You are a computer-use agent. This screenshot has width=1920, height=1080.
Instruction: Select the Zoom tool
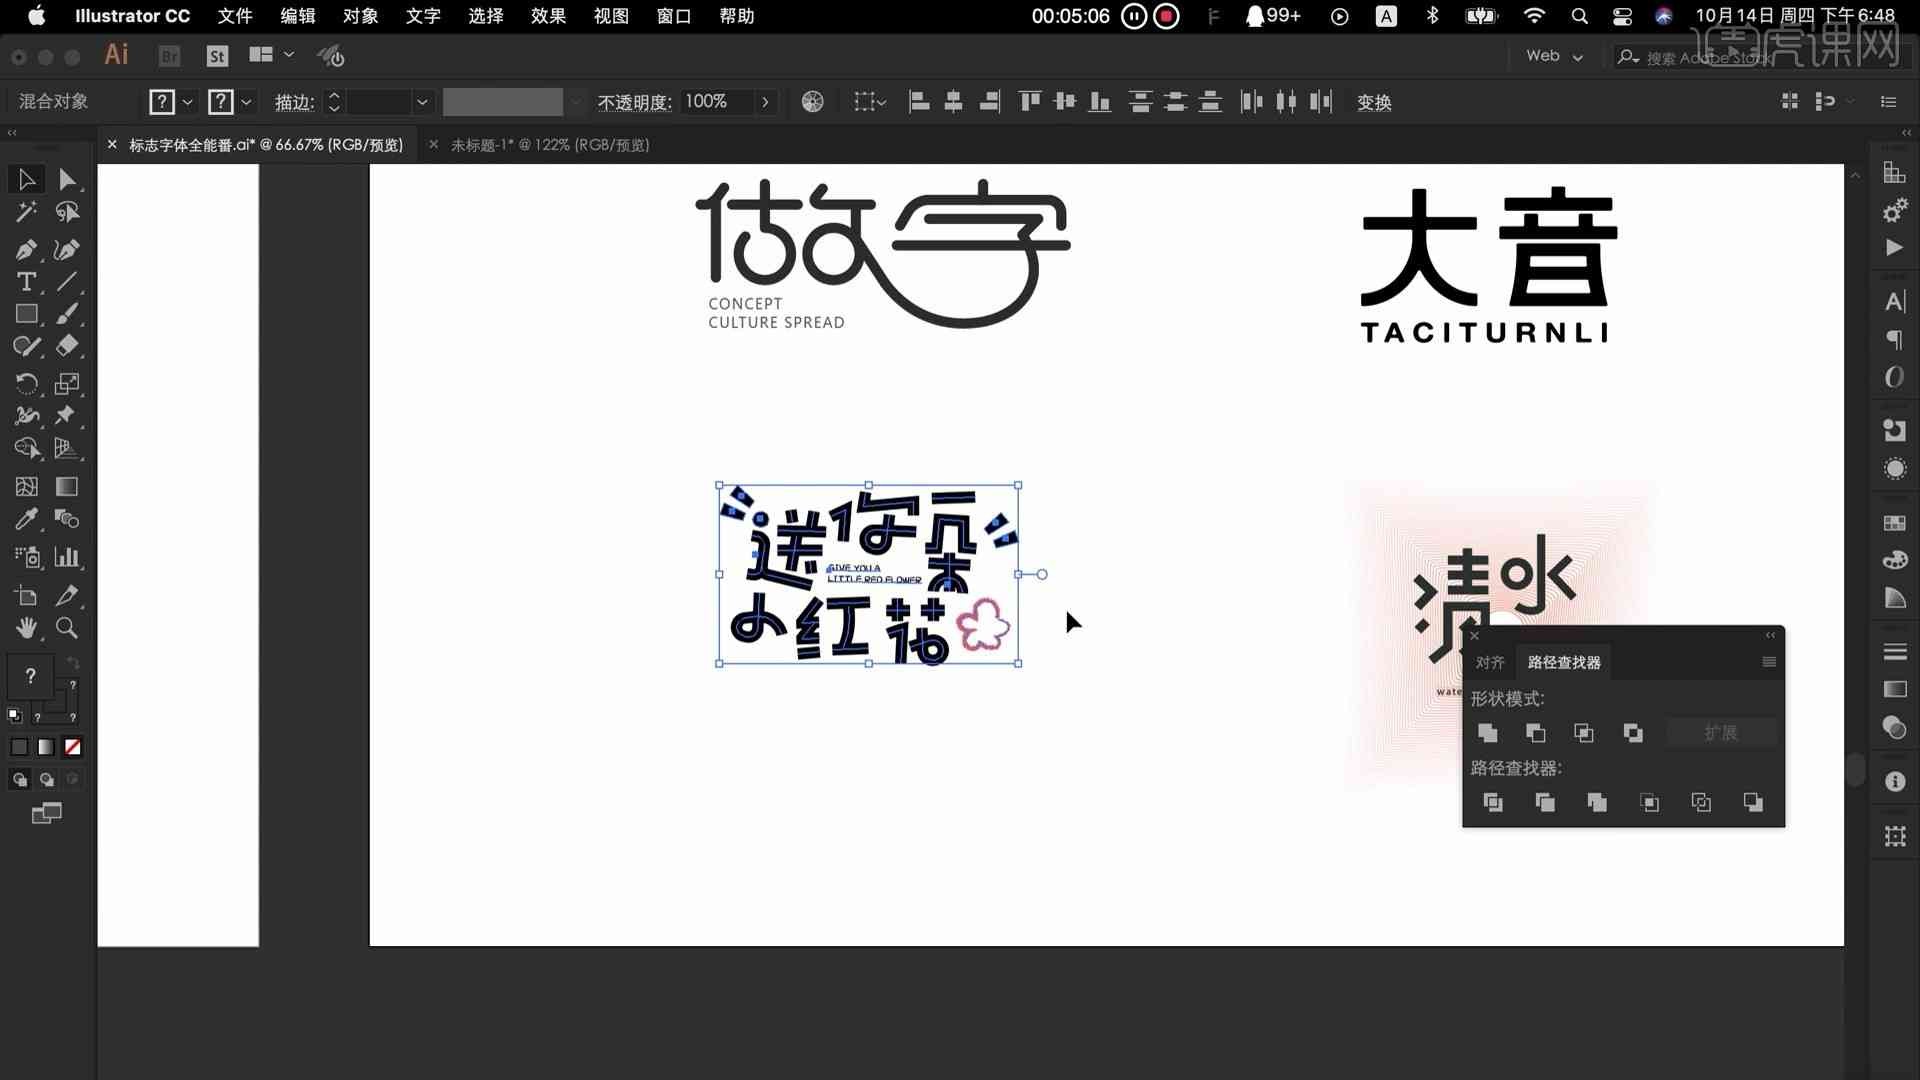(x=66, y=628)
